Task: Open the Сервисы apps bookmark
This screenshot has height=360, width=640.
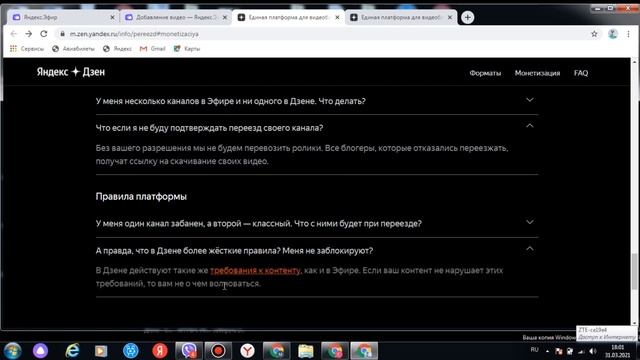Action: pyautogui.click(x=27, y=49)
